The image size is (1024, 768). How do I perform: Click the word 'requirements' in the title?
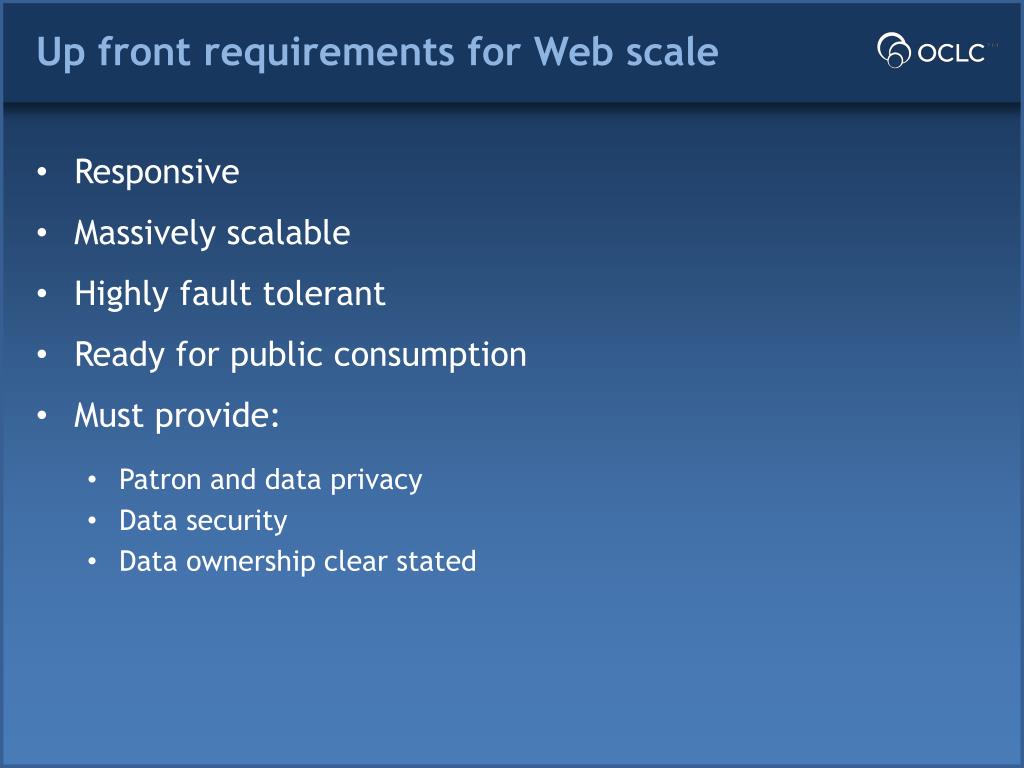point(329,54)
